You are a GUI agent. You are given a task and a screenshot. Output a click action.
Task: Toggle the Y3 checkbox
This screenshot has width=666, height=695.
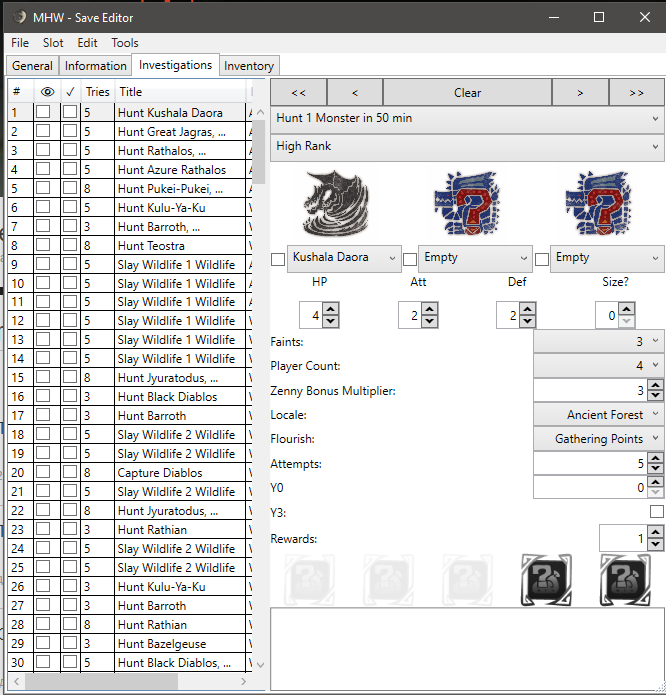pyautogui.click(x=657, y=511)
